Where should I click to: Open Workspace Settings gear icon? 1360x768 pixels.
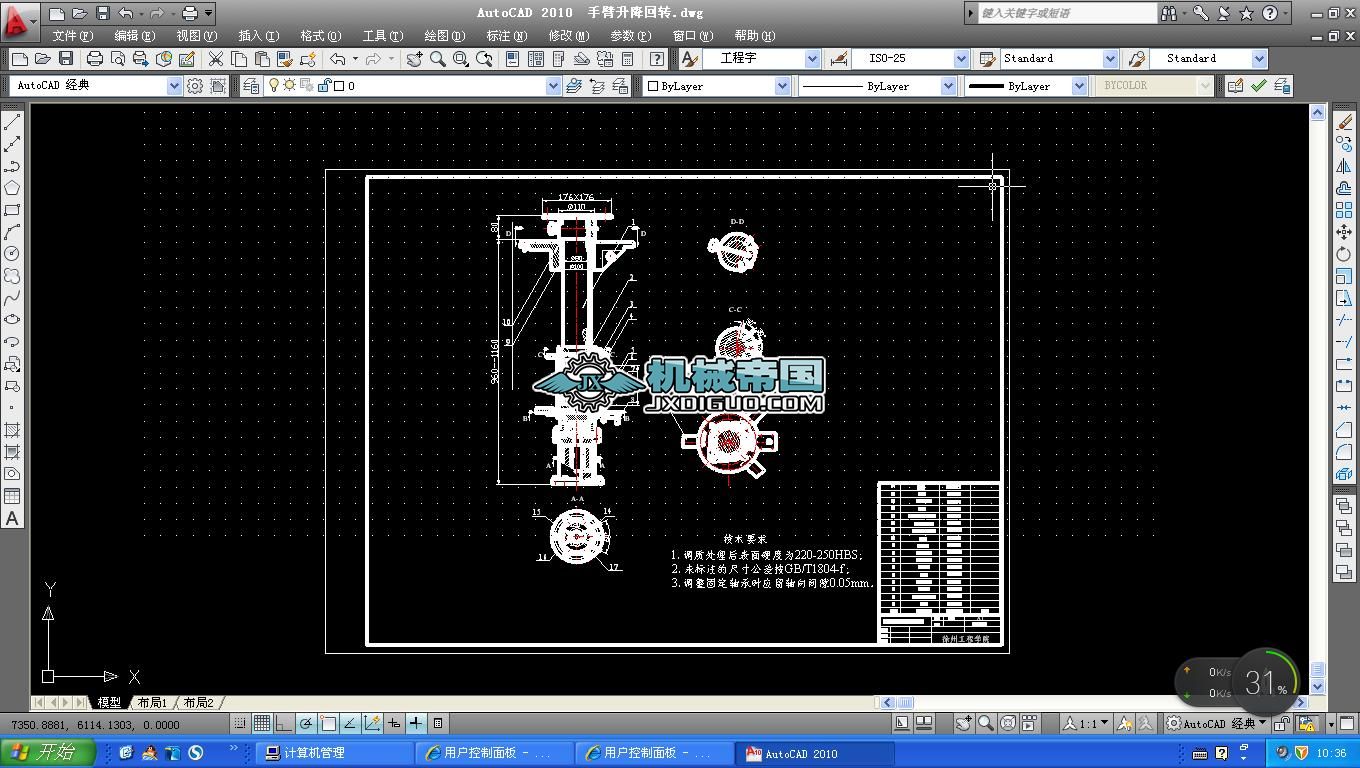[195, 86]
